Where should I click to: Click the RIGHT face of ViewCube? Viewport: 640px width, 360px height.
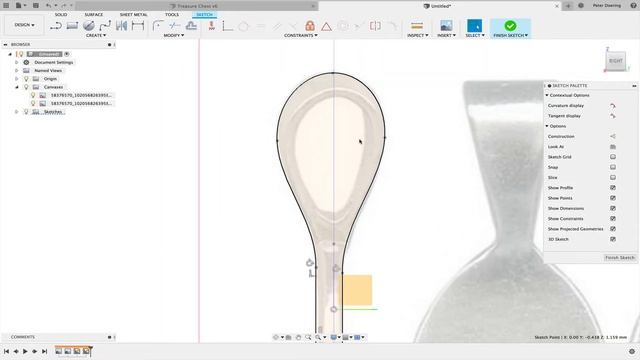click(616, 61)
